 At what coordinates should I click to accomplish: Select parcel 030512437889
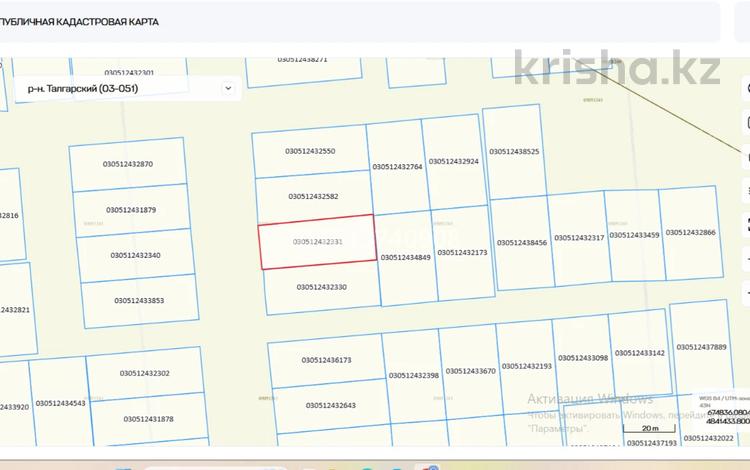[701, 347]
